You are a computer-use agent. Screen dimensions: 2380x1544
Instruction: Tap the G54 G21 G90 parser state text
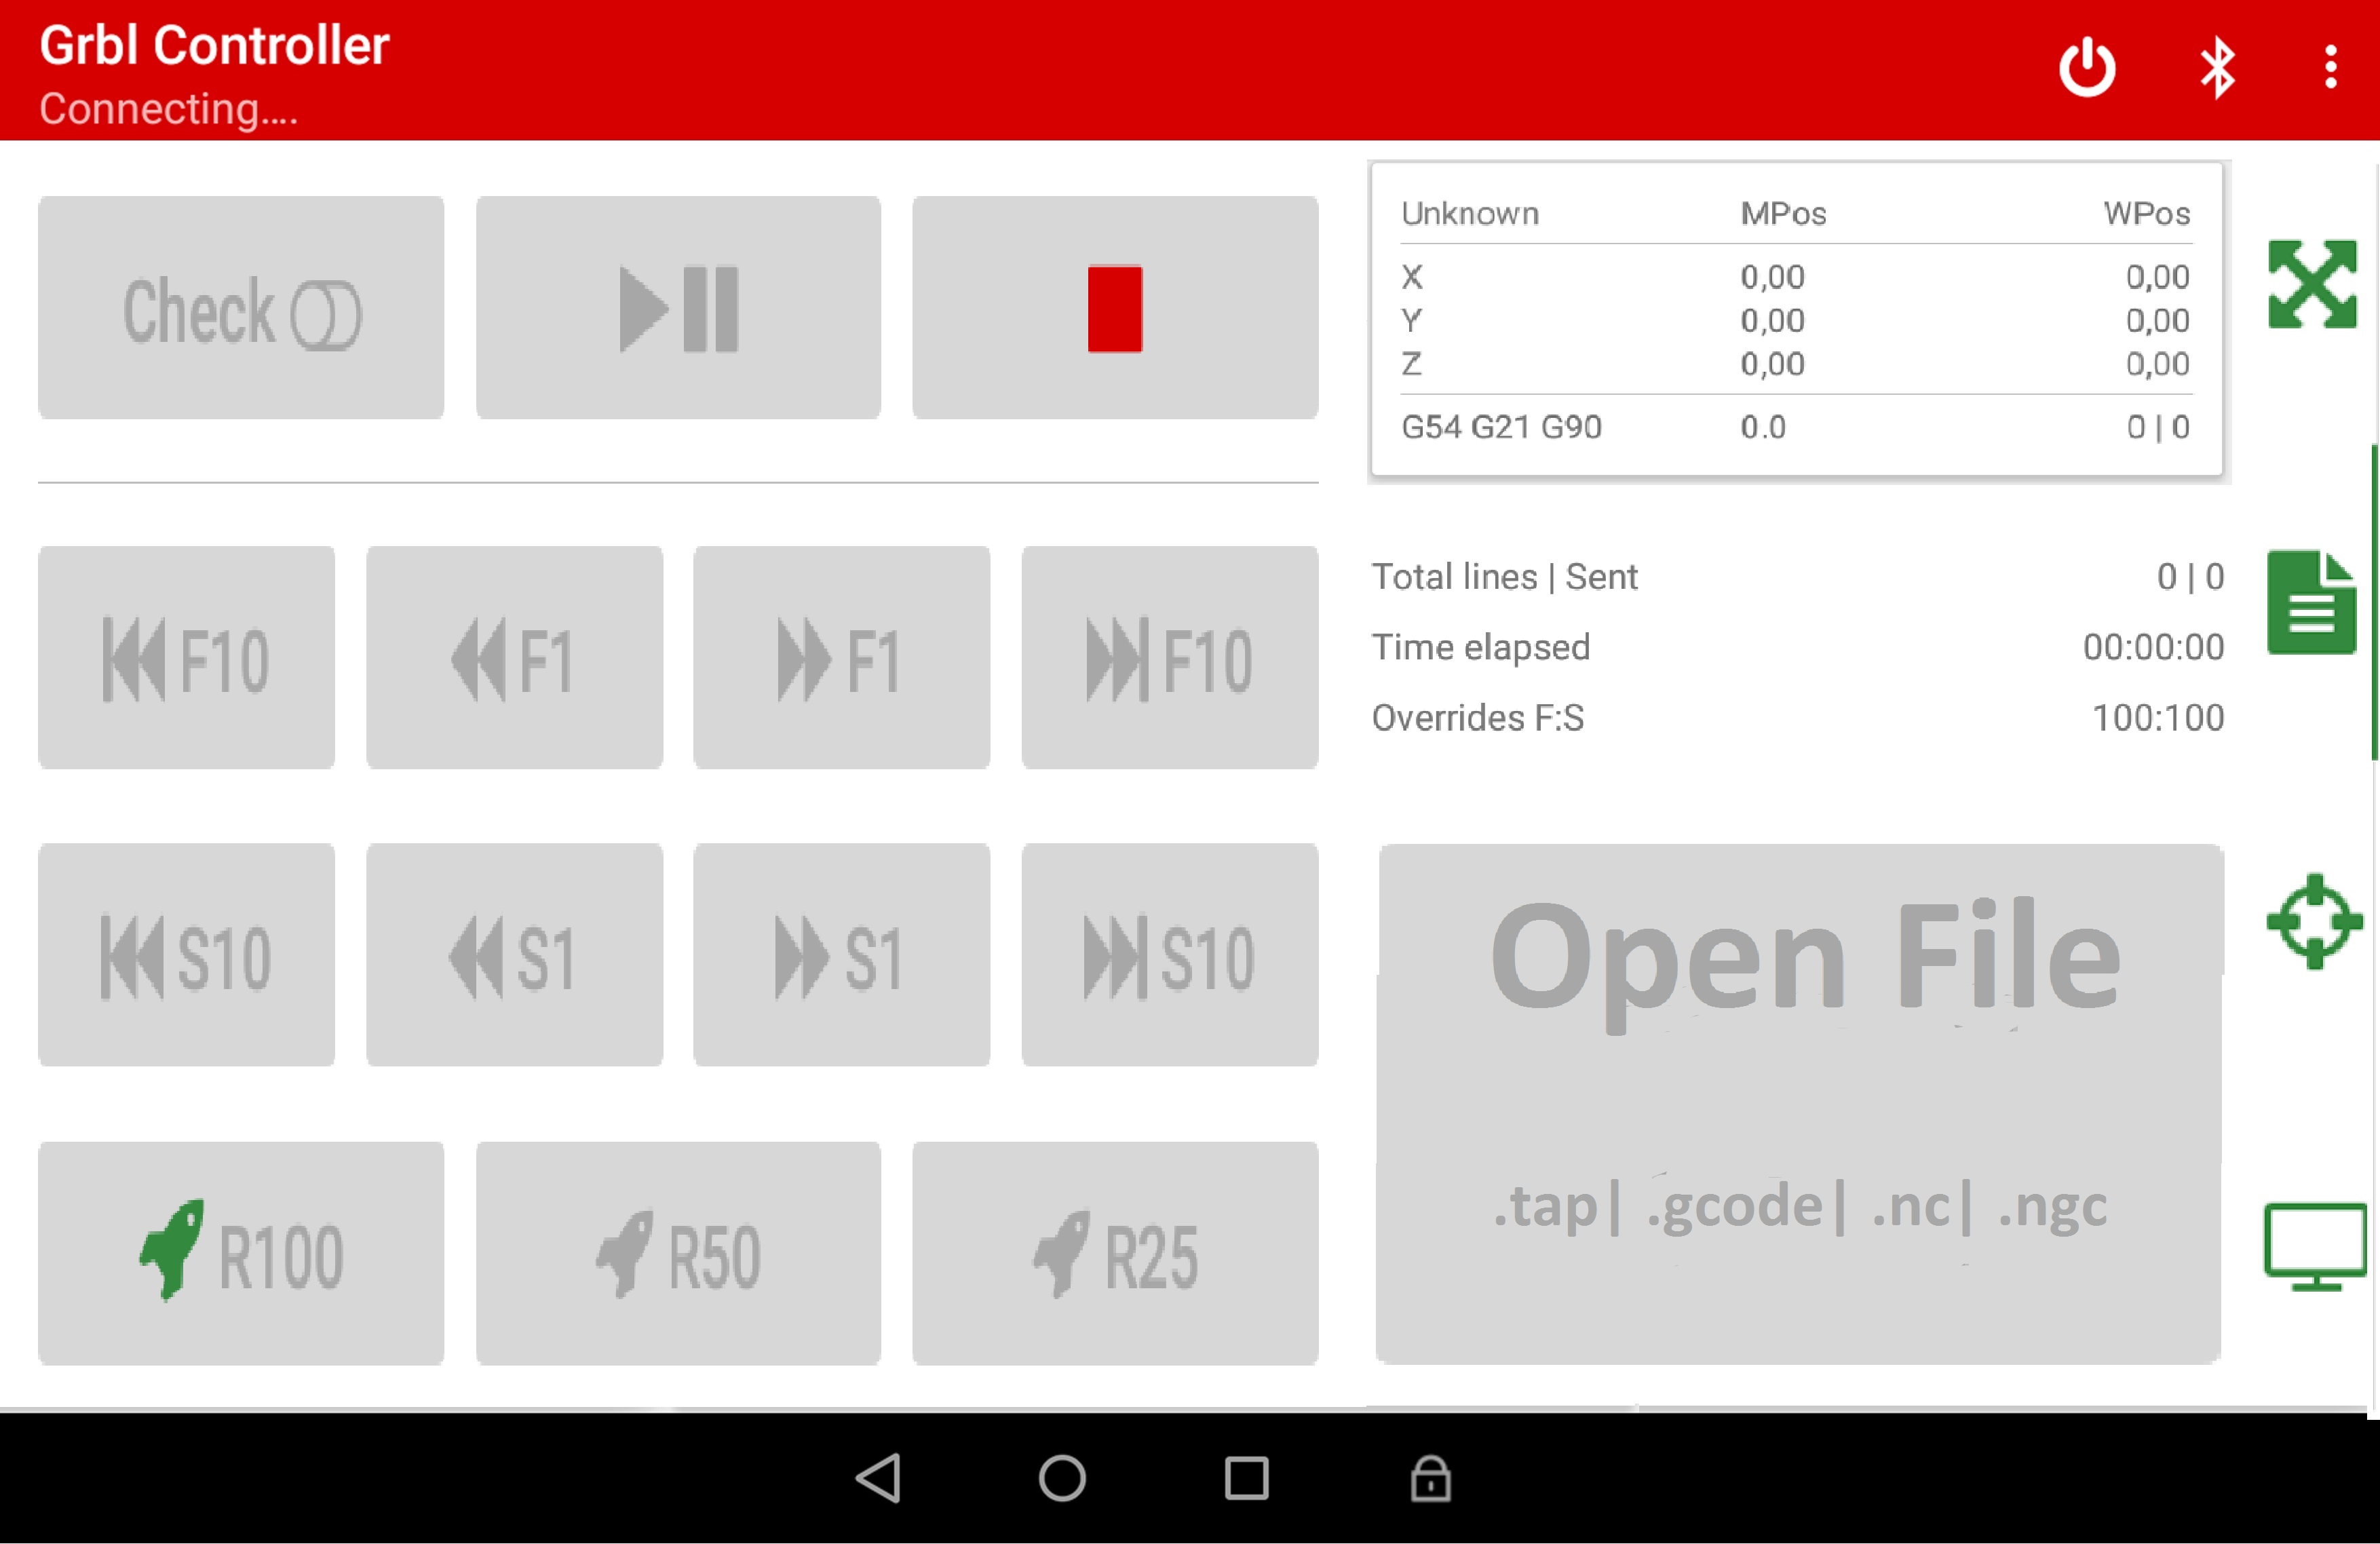1501,427
